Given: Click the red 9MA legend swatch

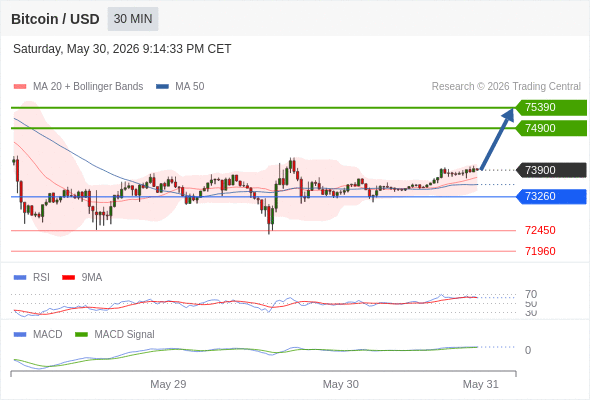Looking at the screenshot, I should [x=68, y=278].
